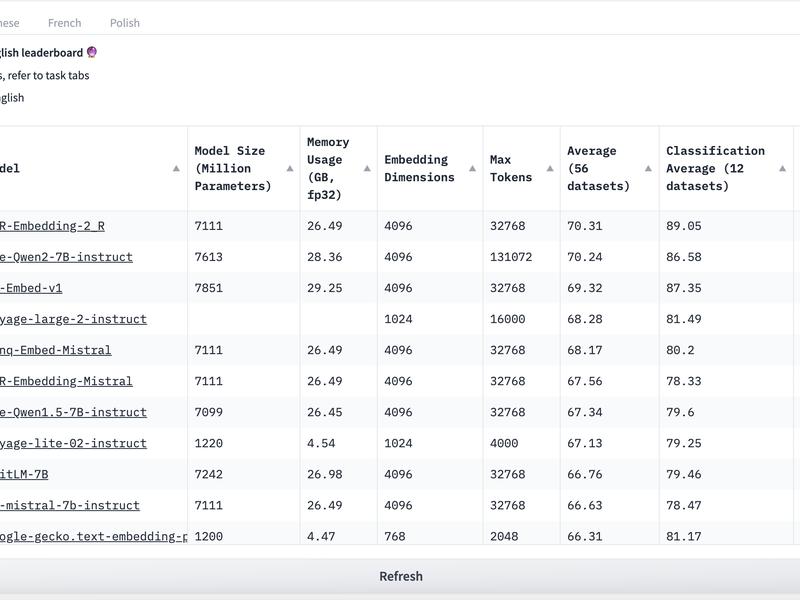This screenshot has height=600, width=800.
Task: Select the model size 7242 cell
Action: coord(243,474)
